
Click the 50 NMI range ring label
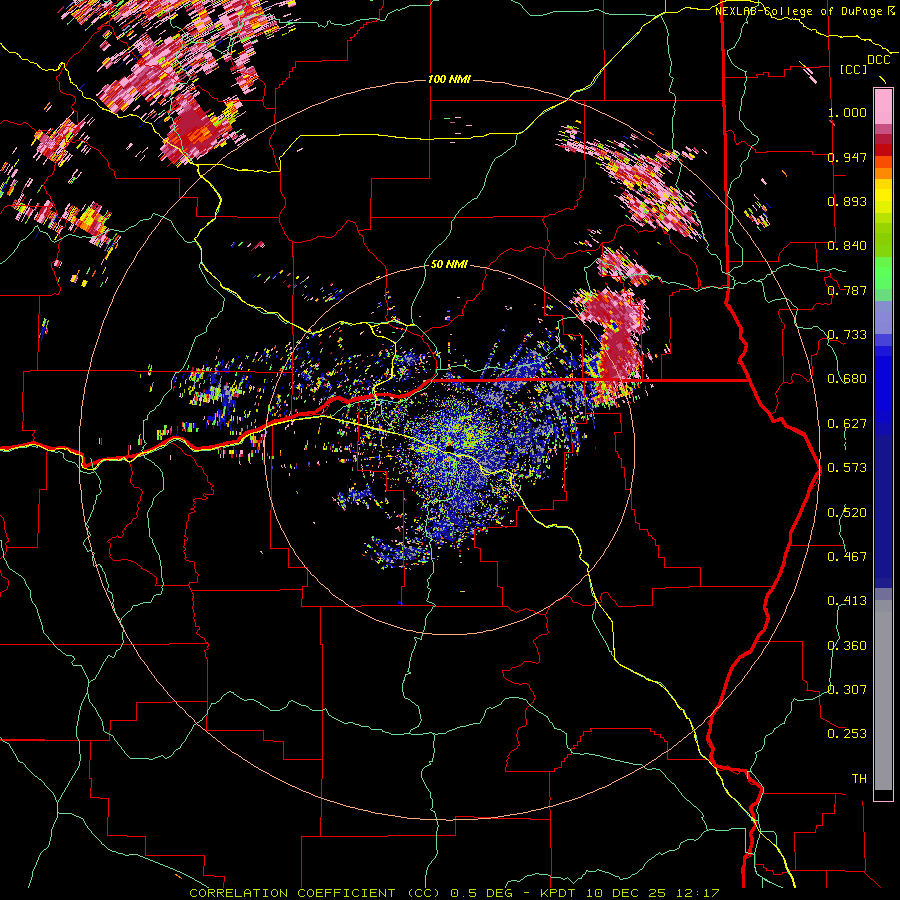click(449, 265)
